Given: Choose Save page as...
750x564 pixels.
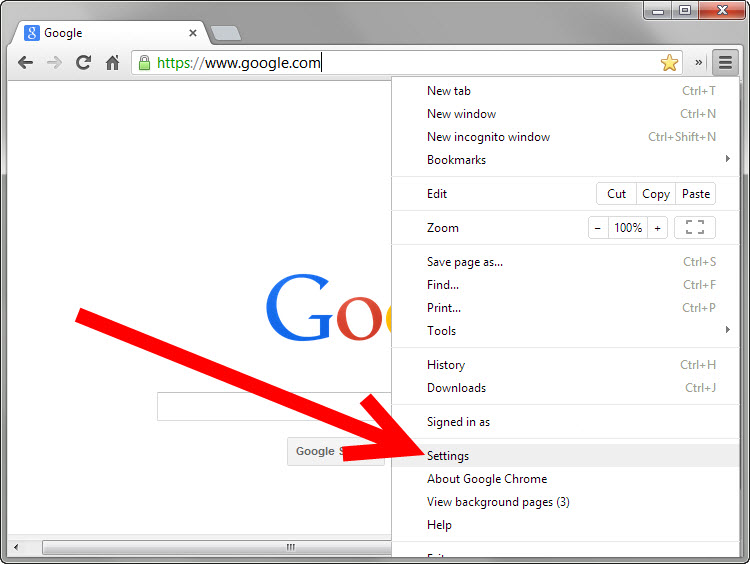Looking at the screenshot, I should tap(566, 262).
